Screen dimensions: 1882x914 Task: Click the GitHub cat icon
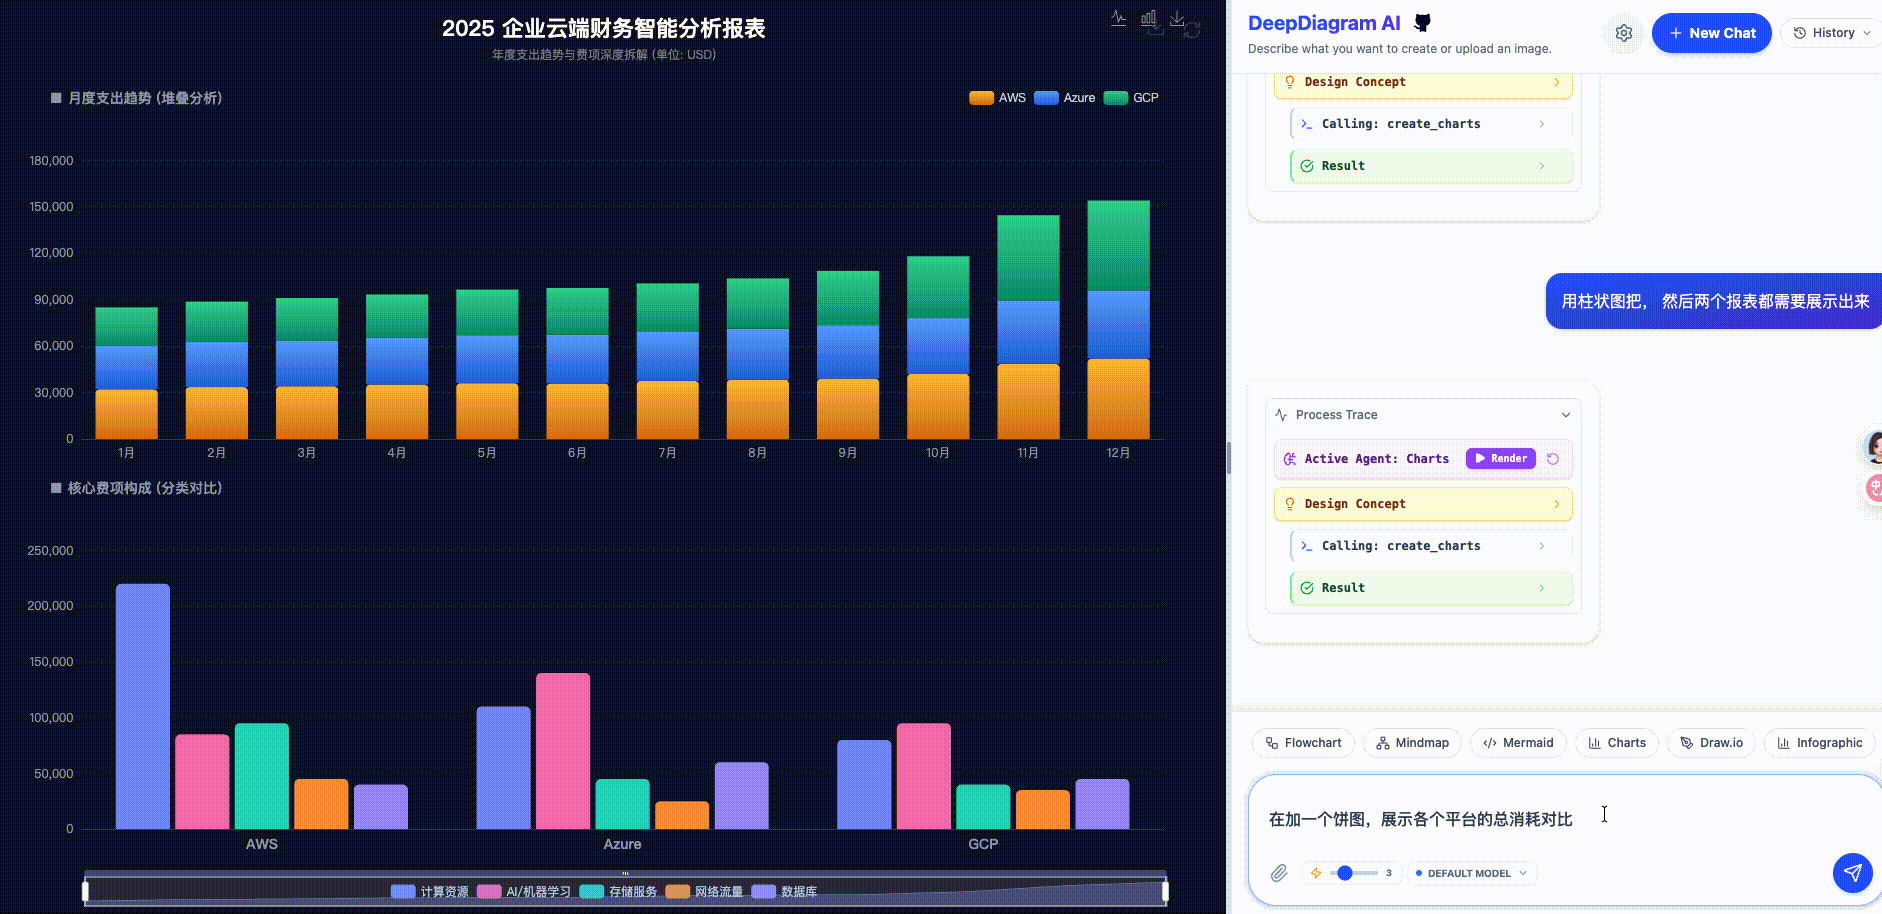coord(1422,23)
